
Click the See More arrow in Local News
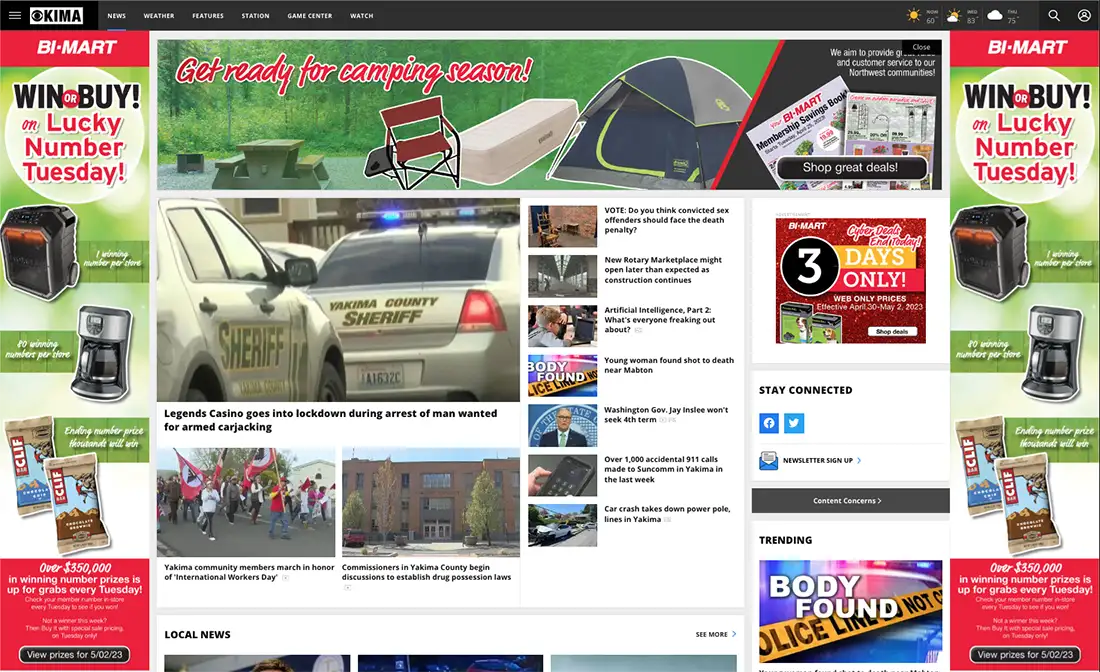pyautogui.click(x=734, y=634)
